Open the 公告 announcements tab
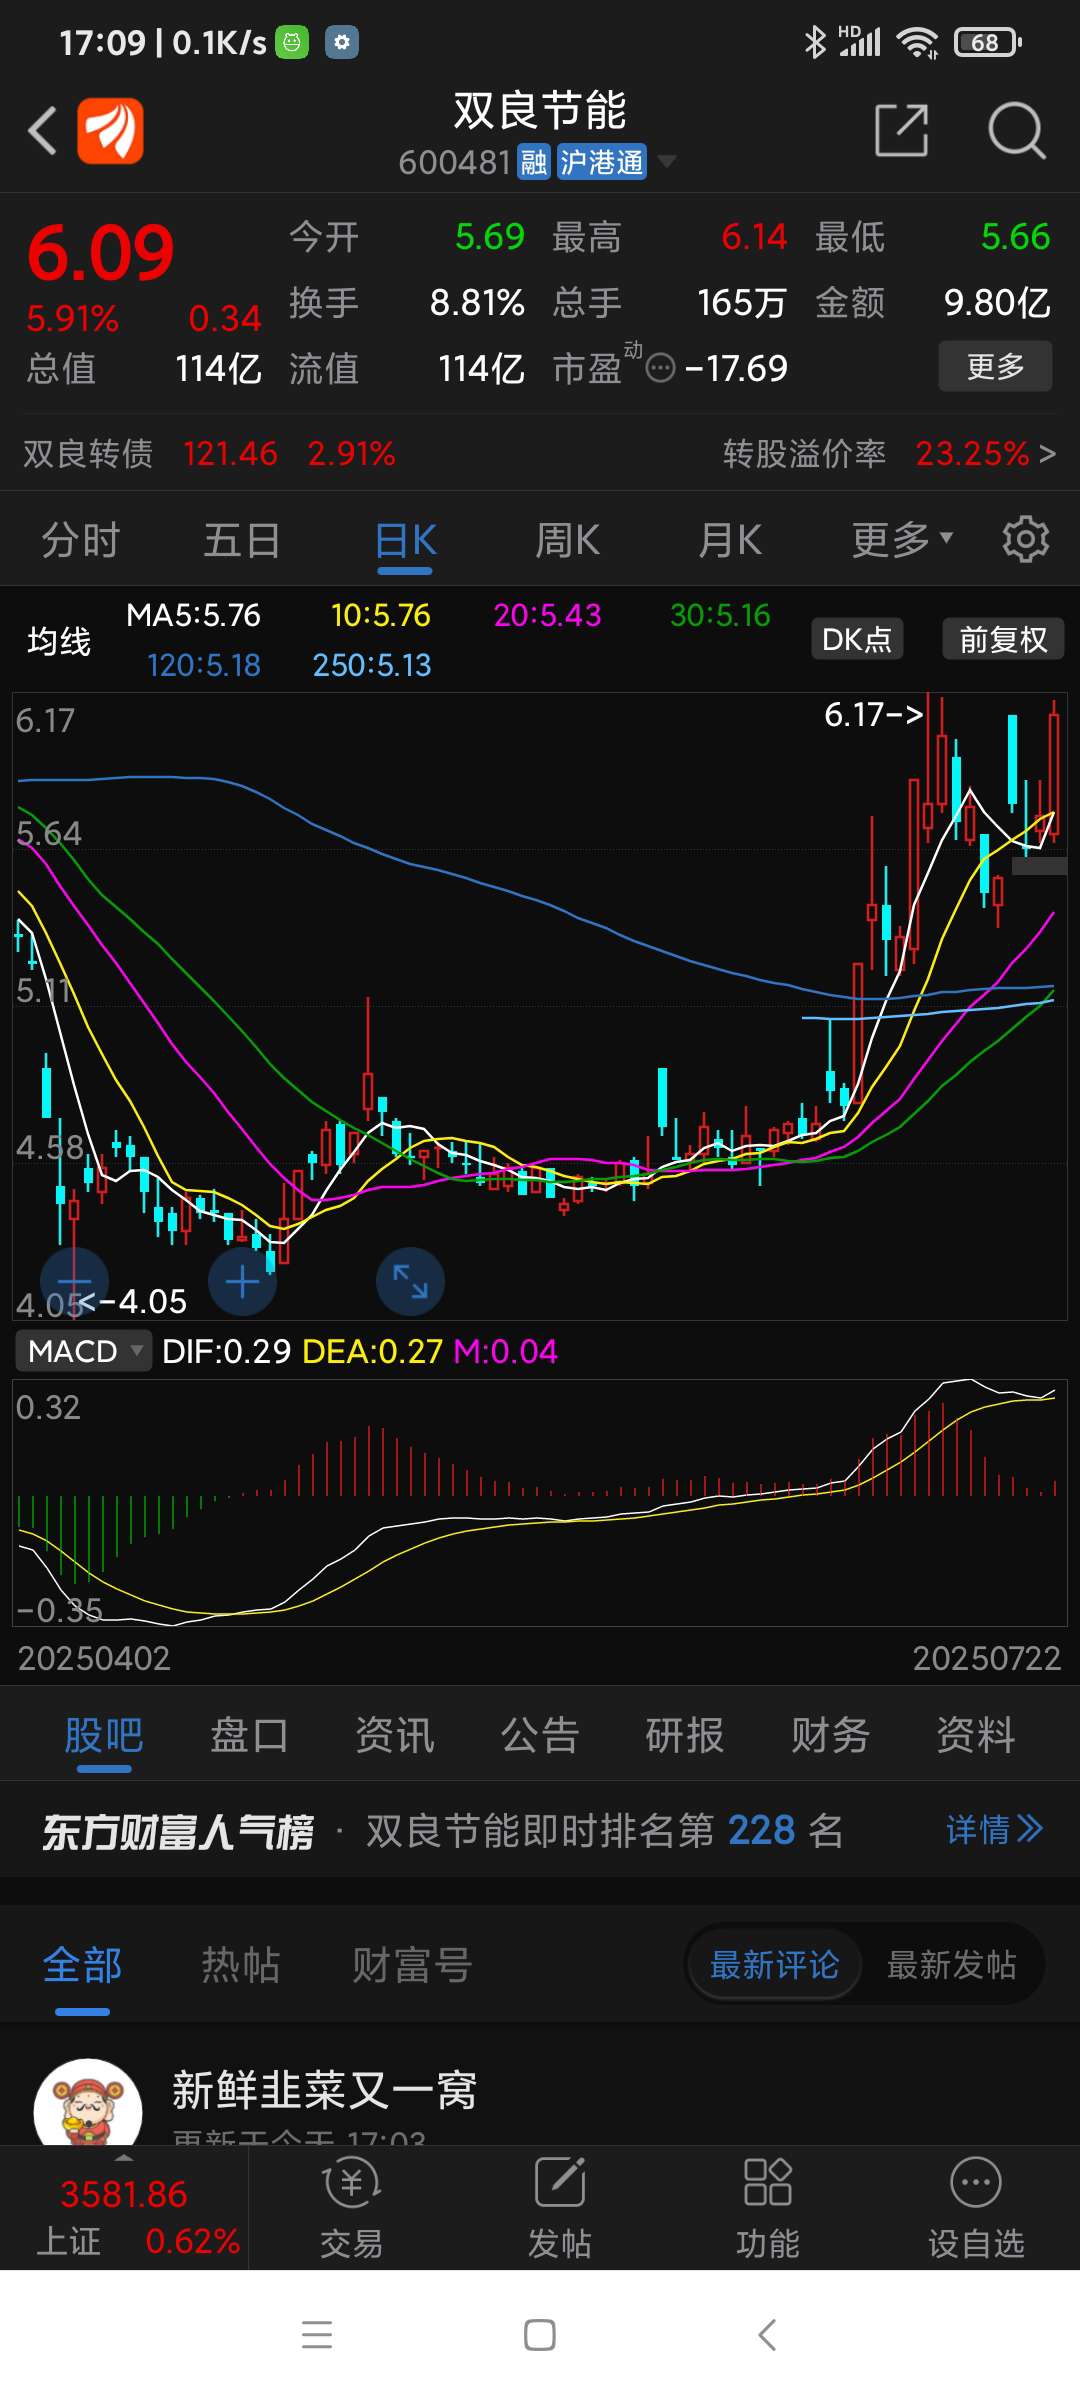The width and height of the screenshot is (1080, 2400). click(x=540, y=1736)
